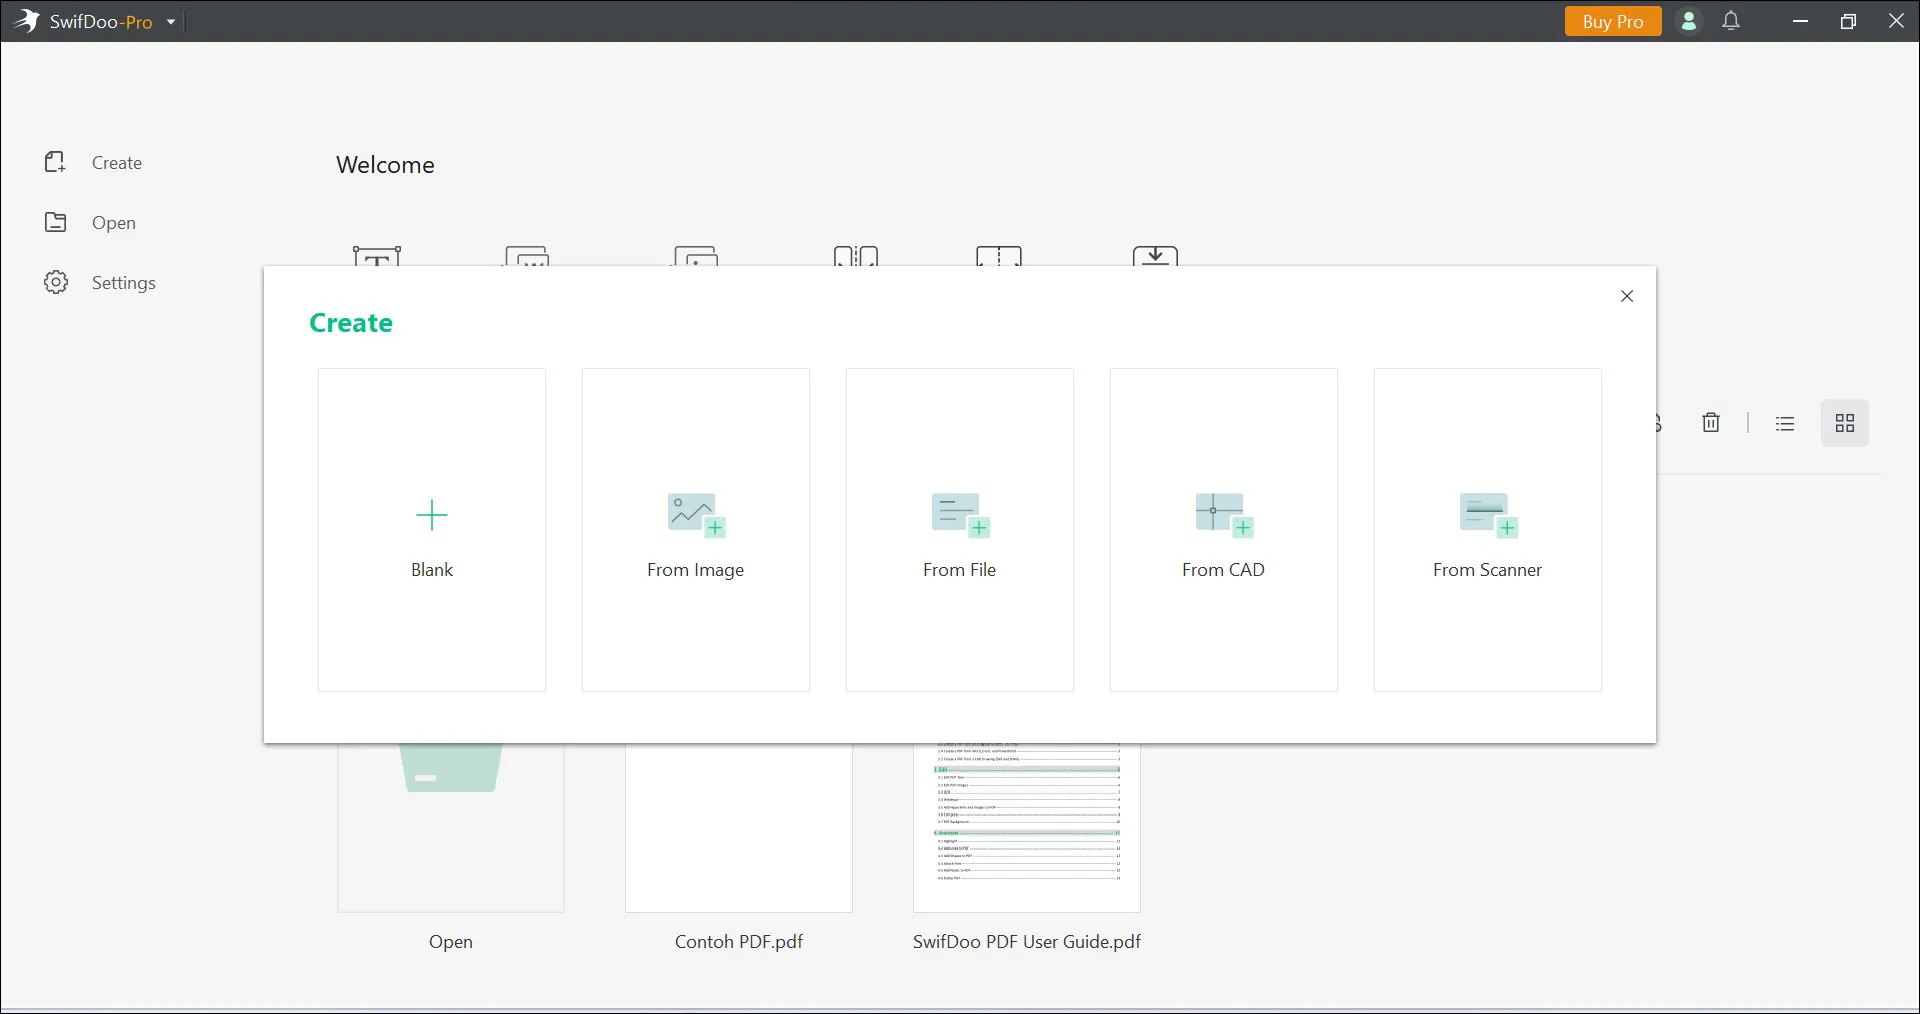
Task: Switch to list view
Action: (1785, 424)
